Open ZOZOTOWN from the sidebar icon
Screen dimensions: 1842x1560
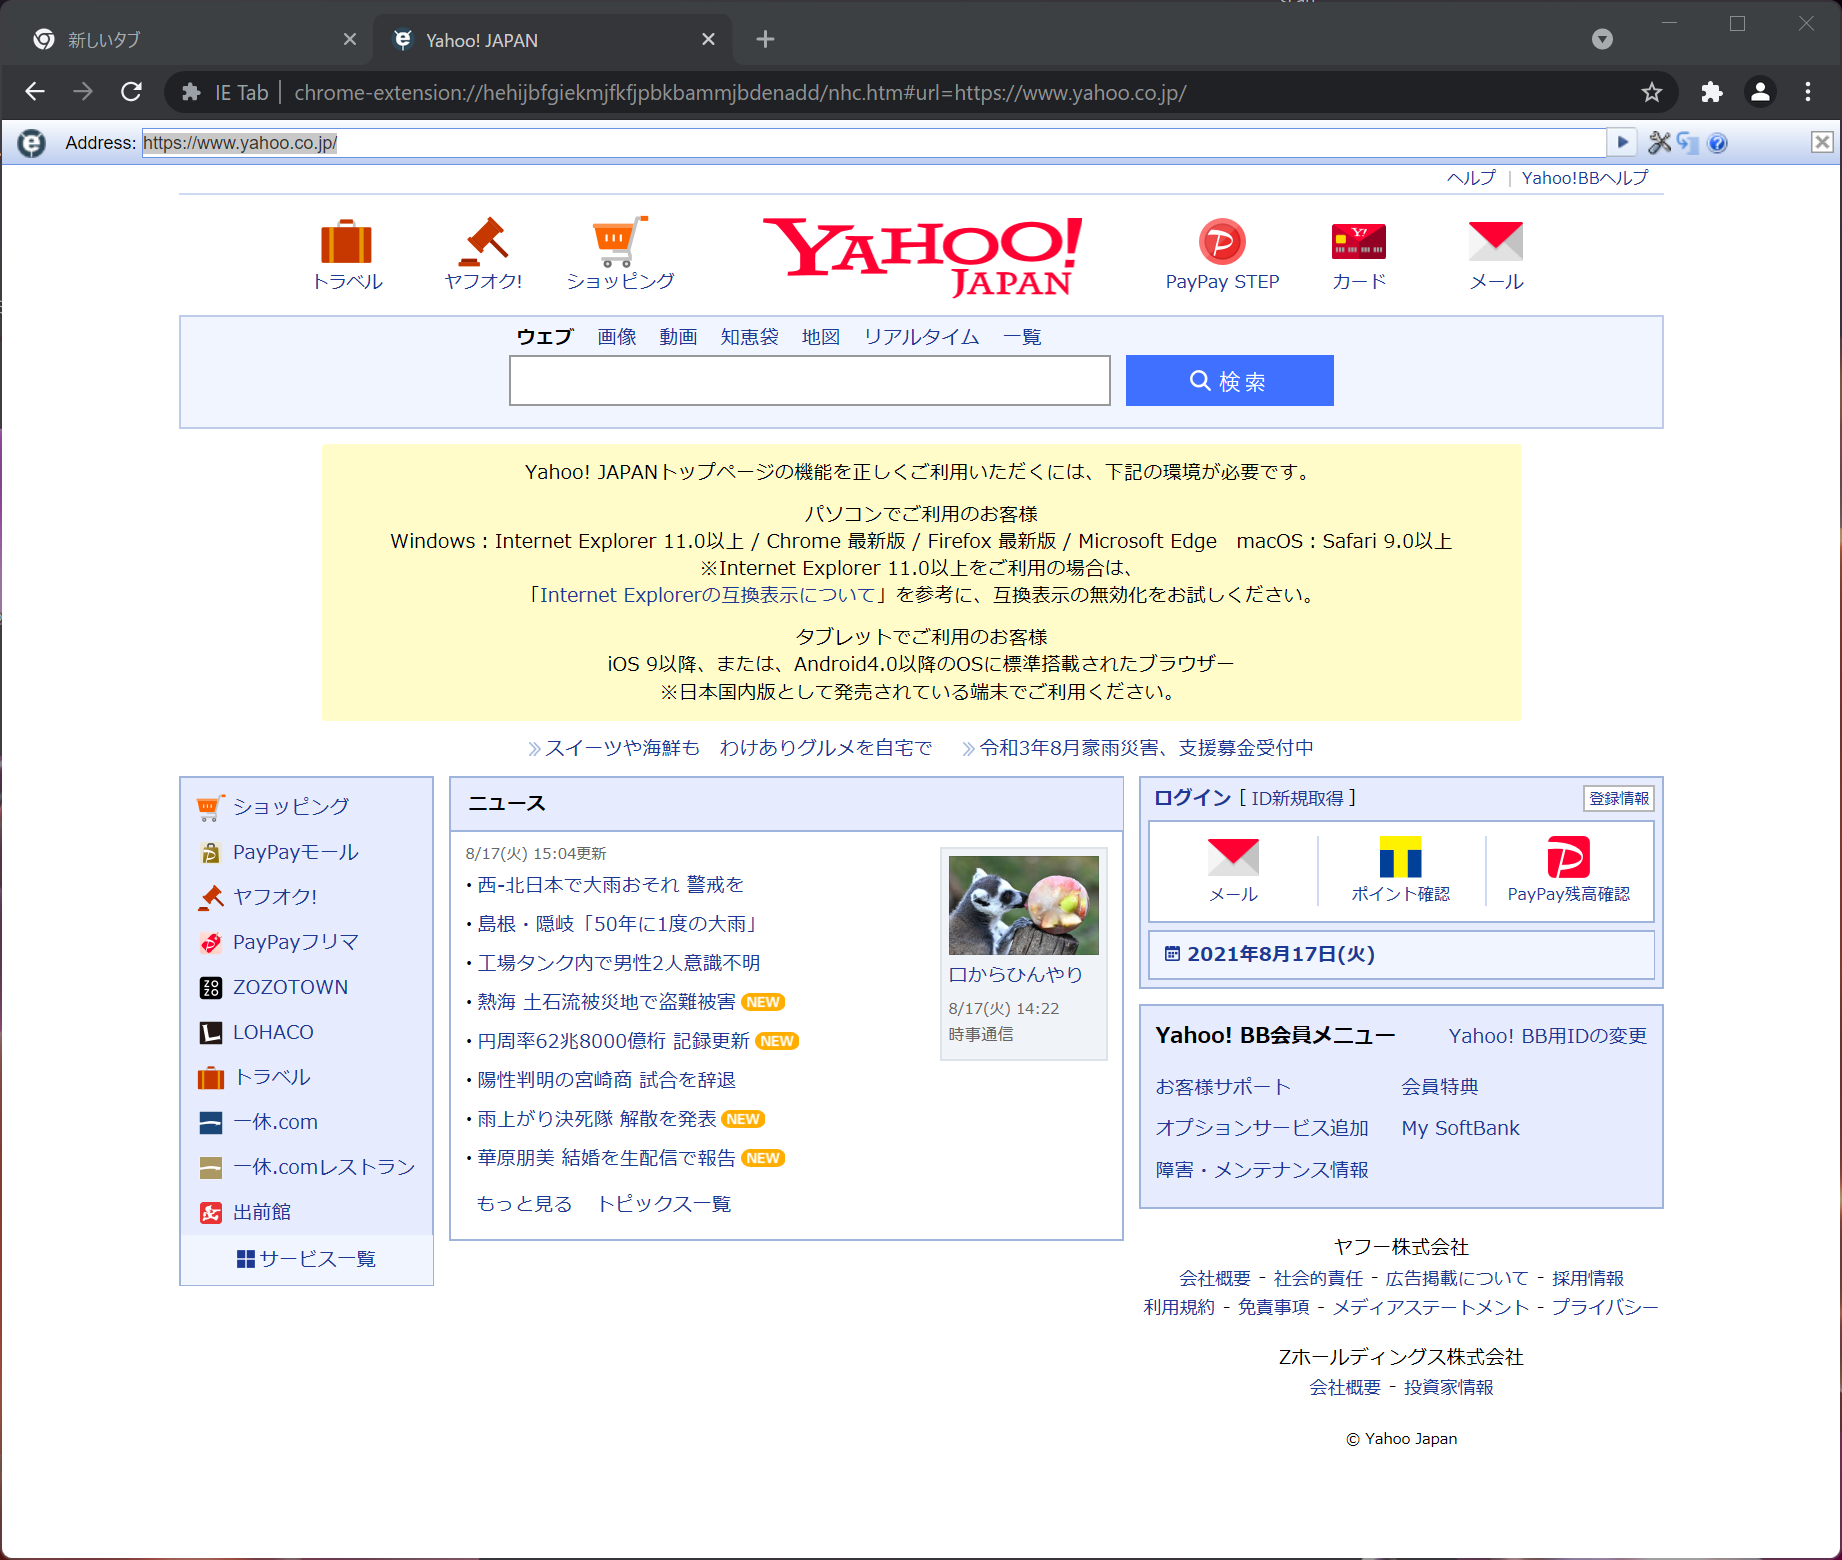click(x=211, y=987)
